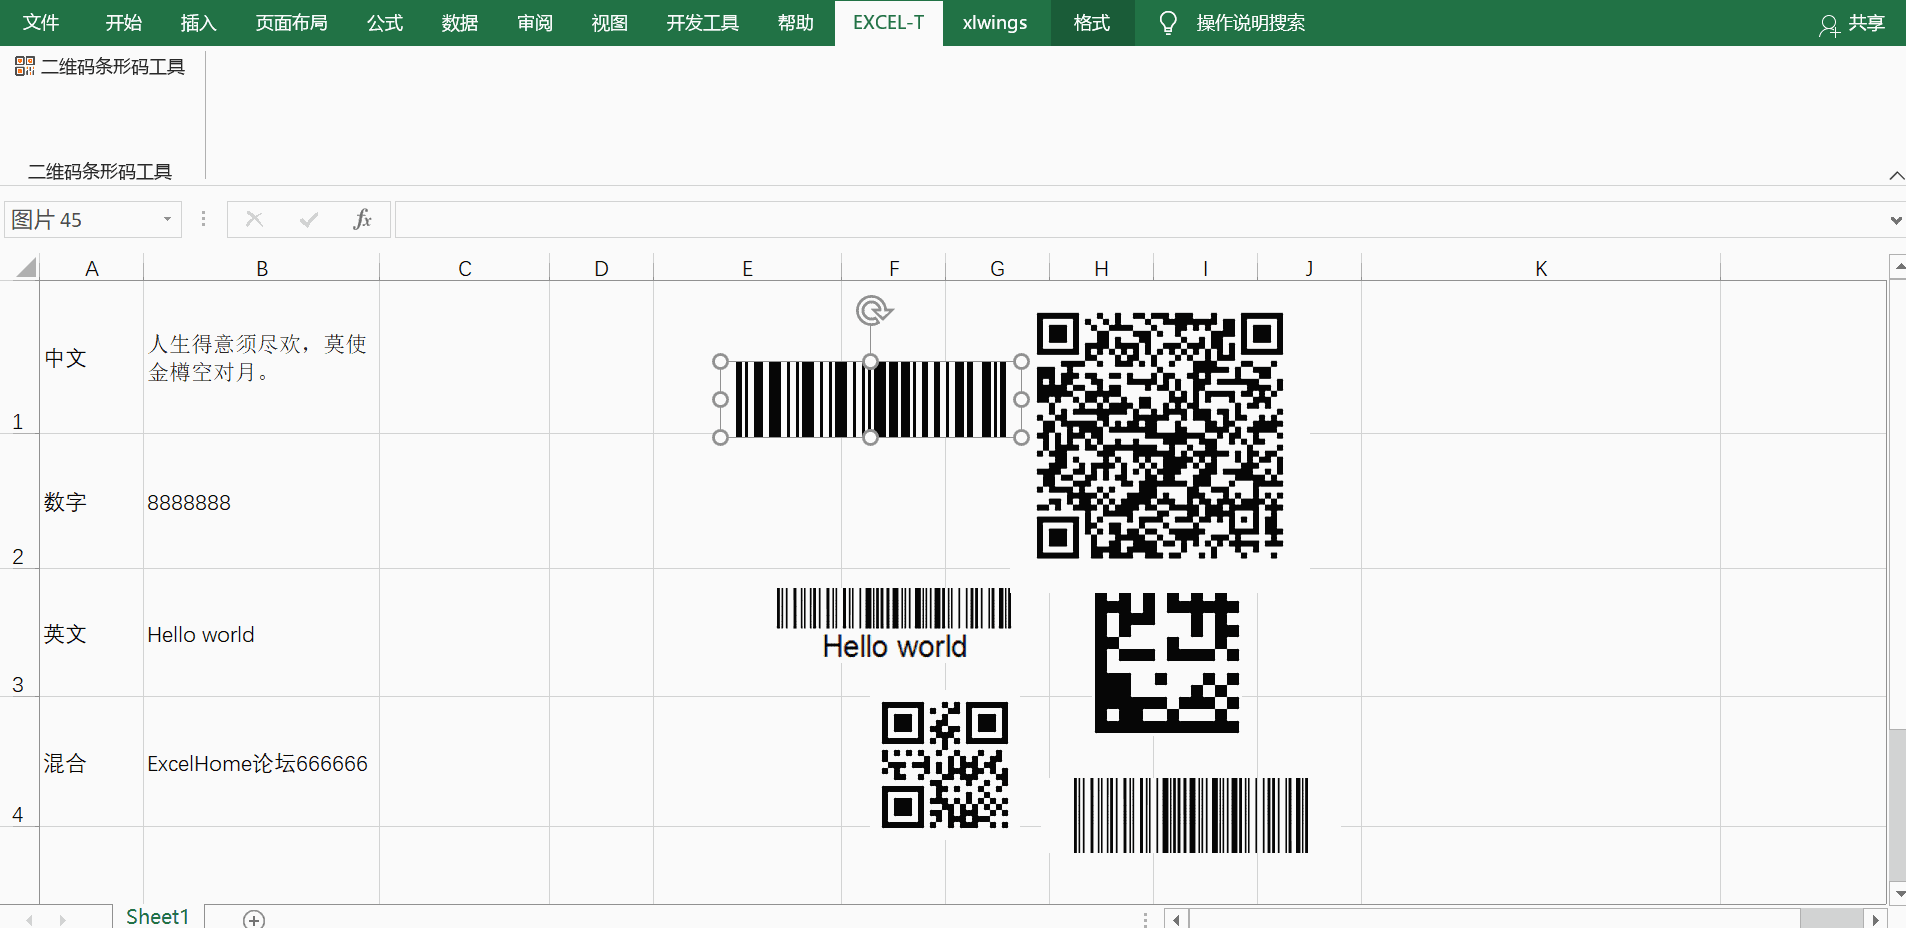This screenshot has height=928, width=1906.
Task: Select the Sheet1 worksheet tab
Action: 157,917
